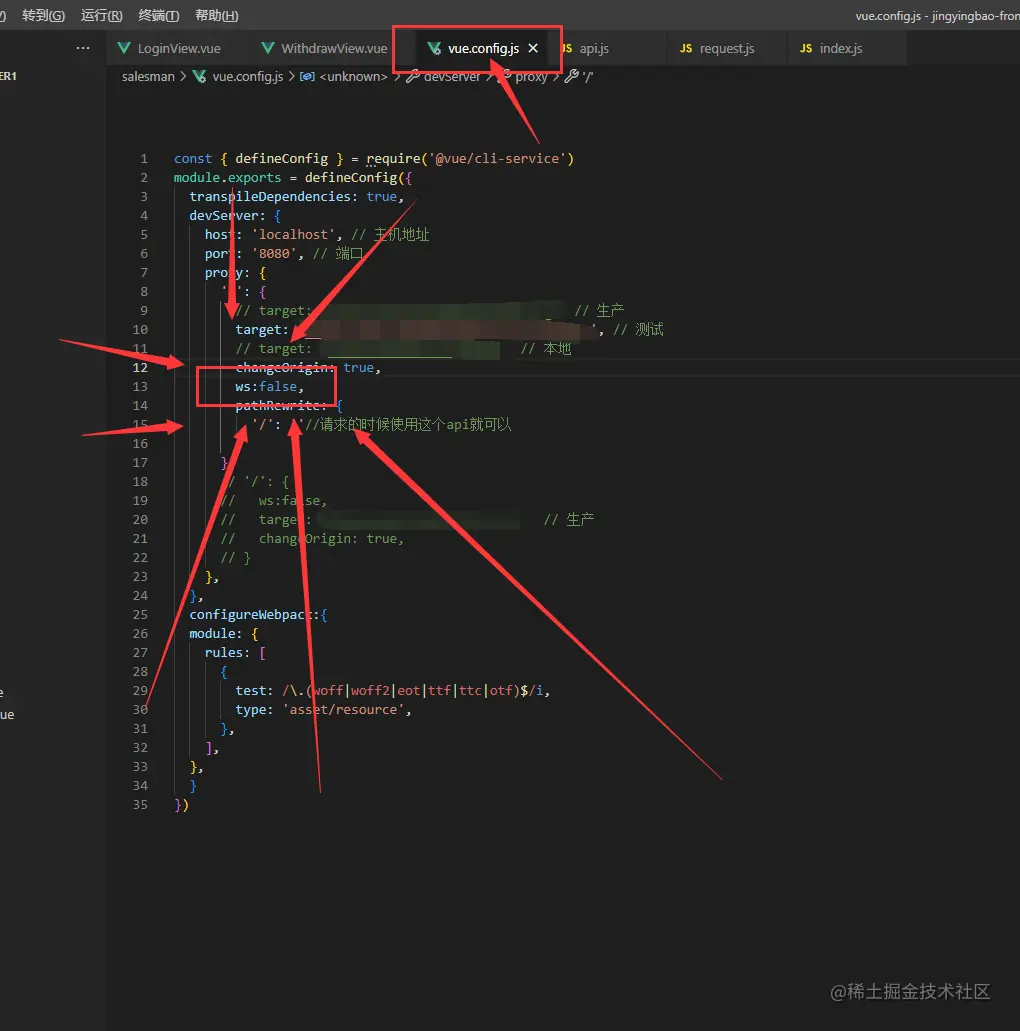Click the JS icon on index.js tab
This screenshot has height=1031, width=1020.
coord(806,49)
